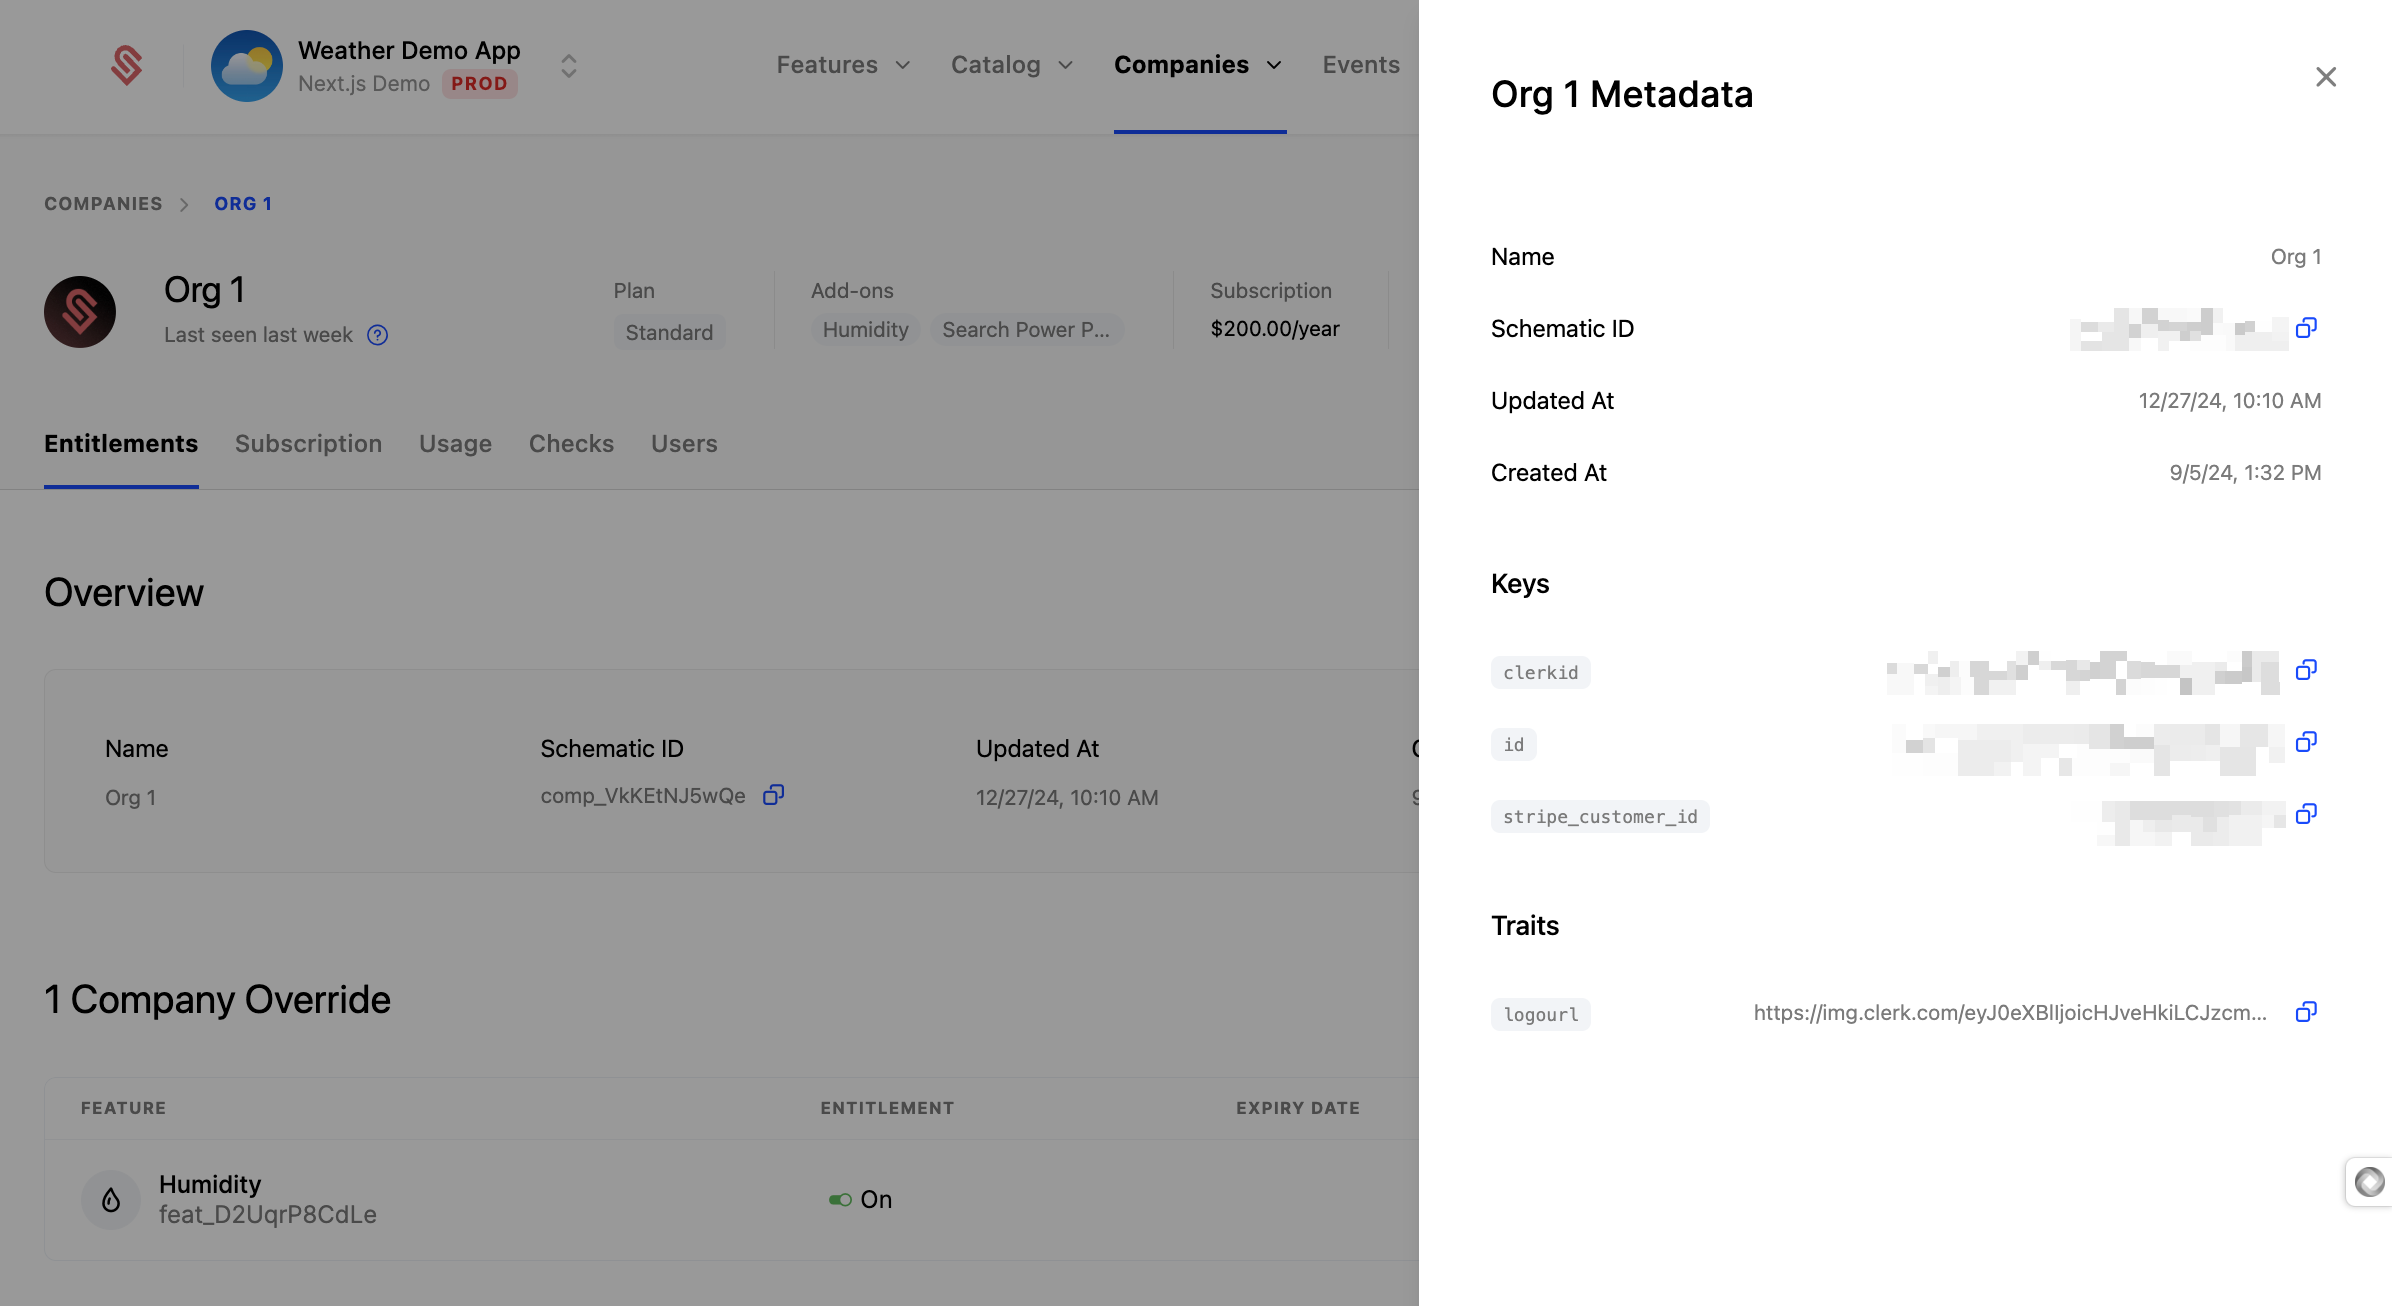Click the Humidity feature droplet icon
This screenshot has width=2392, height=1306.
(x=110, y=1199)
